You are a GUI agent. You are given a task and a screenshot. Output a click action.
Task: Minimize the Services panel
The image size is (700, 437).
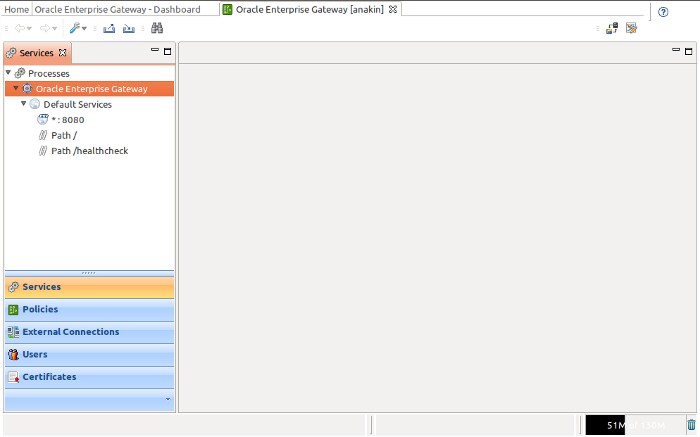(x=155, y=50)
